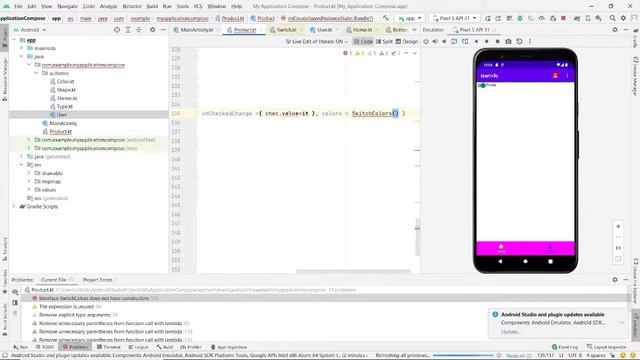Toggle Live Edit of literals dropdown

[x=316, y=42]
